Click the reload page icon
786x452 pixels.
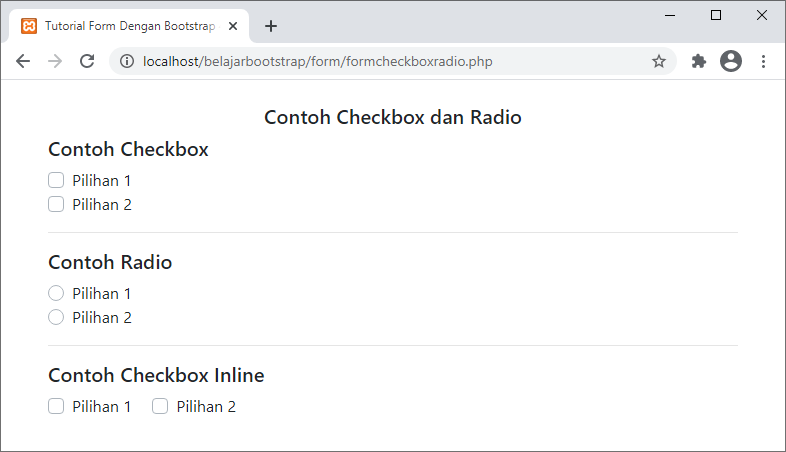(x=87, y=61)
